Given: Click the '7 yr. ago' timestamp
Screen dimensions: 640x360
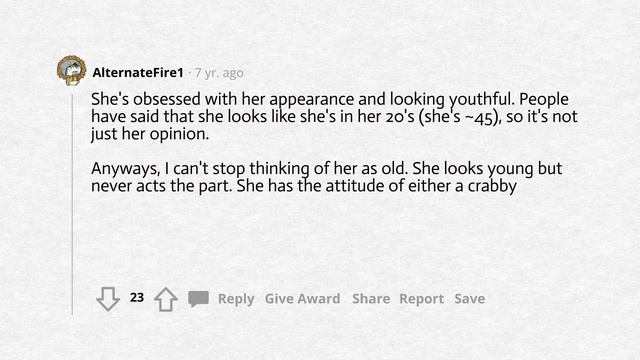Looking at the screenshot, I should (x=219, y=73).
